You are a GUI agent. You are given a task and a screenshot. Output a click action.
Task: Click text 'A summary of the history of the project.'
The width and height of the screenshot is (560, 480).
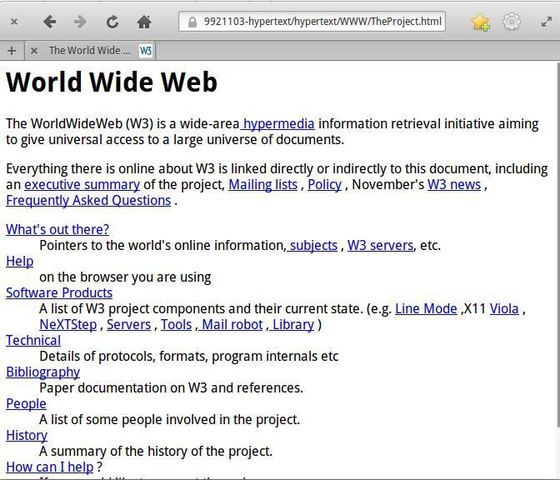tap(156, 451)
